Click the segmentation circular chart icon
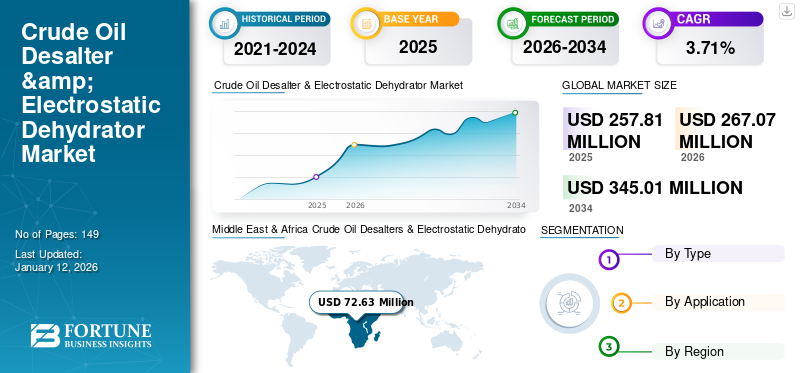 coord(570,304)
